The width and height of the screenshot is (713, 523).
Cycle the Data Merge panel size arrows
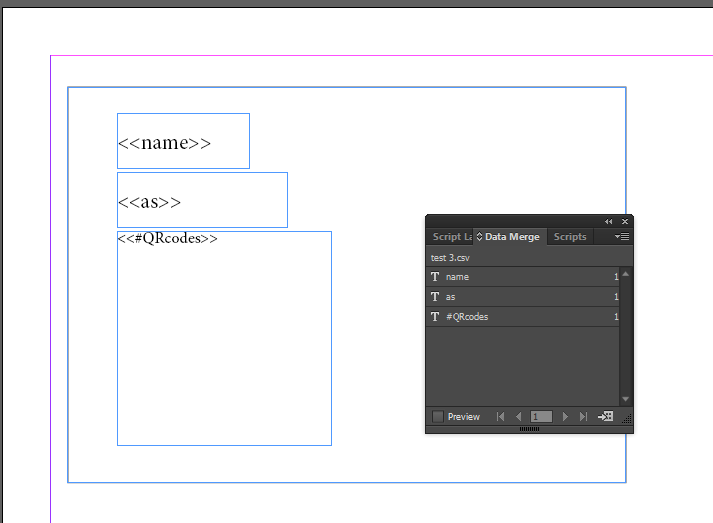(x=479, y=237)
